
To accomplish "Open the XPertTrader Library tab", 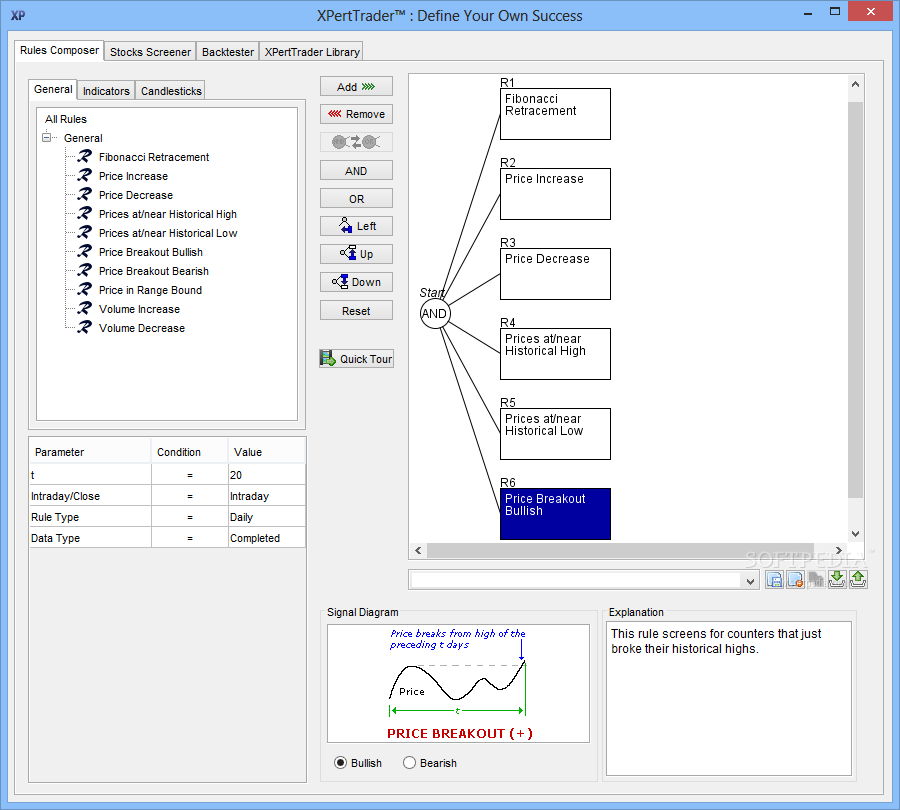I will [312, 52].
